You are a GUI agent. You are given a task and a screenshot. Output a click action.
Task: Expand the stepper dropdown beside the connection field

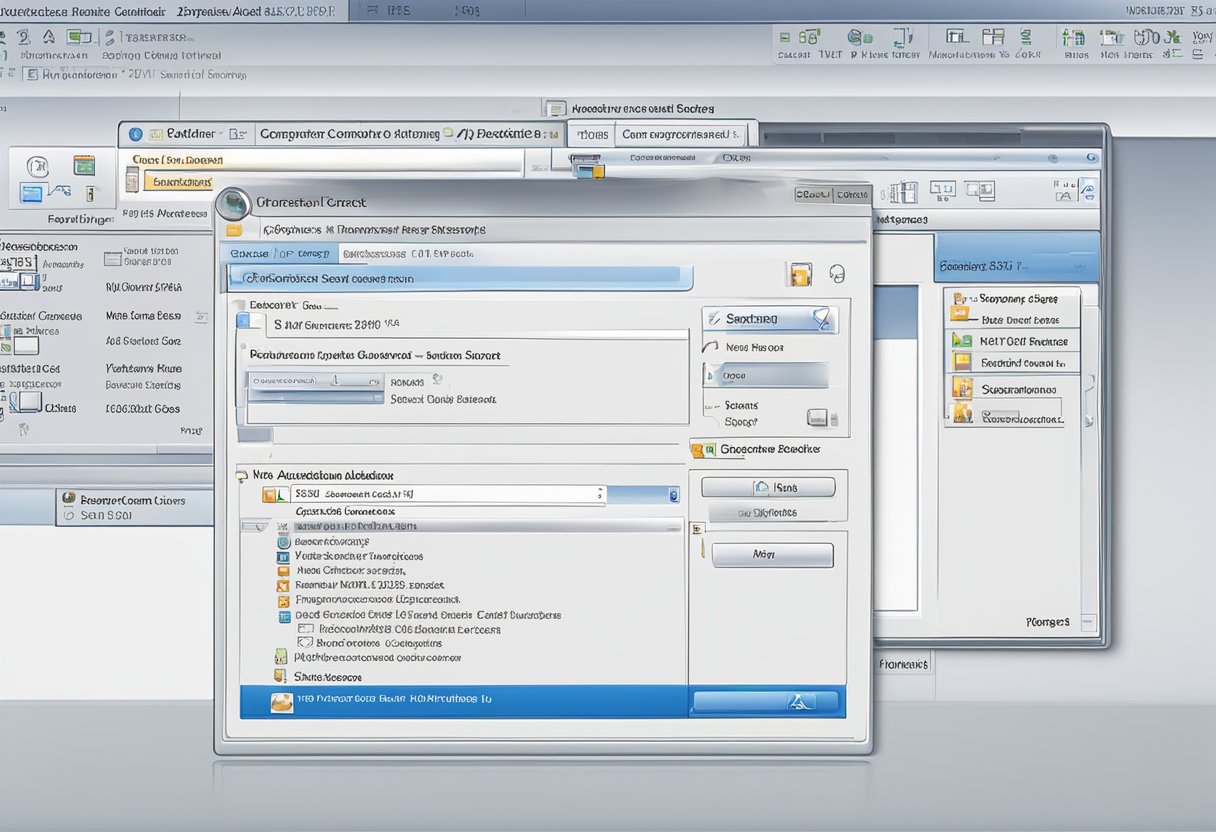[599, 493]
